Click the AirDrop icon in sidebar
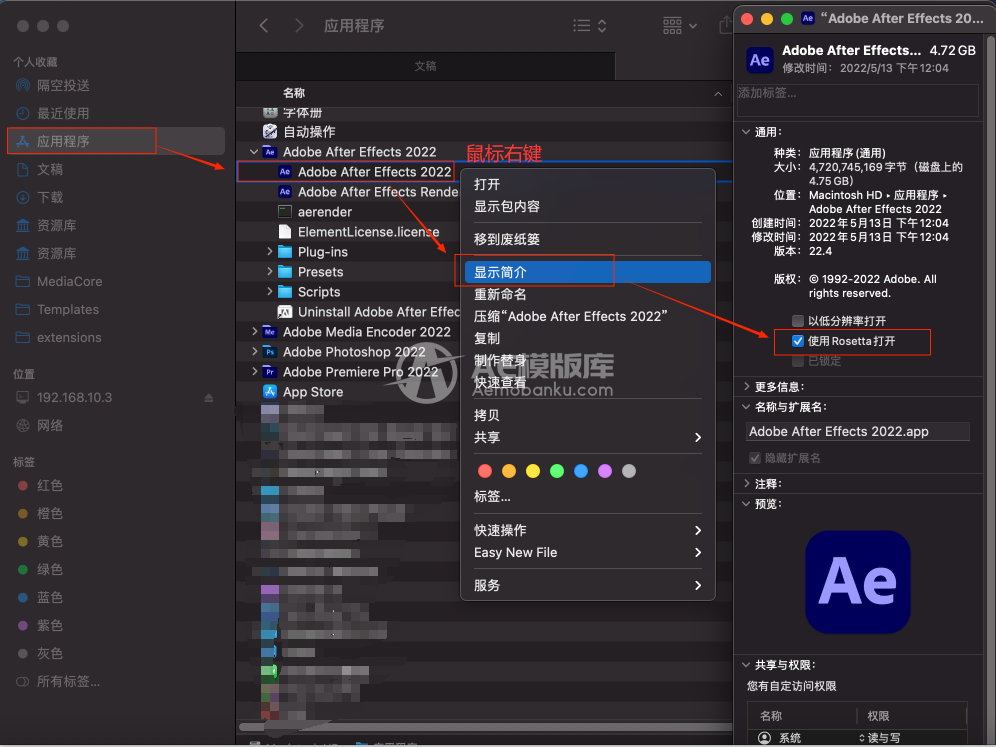996x747 pixels. click(24, 85)
